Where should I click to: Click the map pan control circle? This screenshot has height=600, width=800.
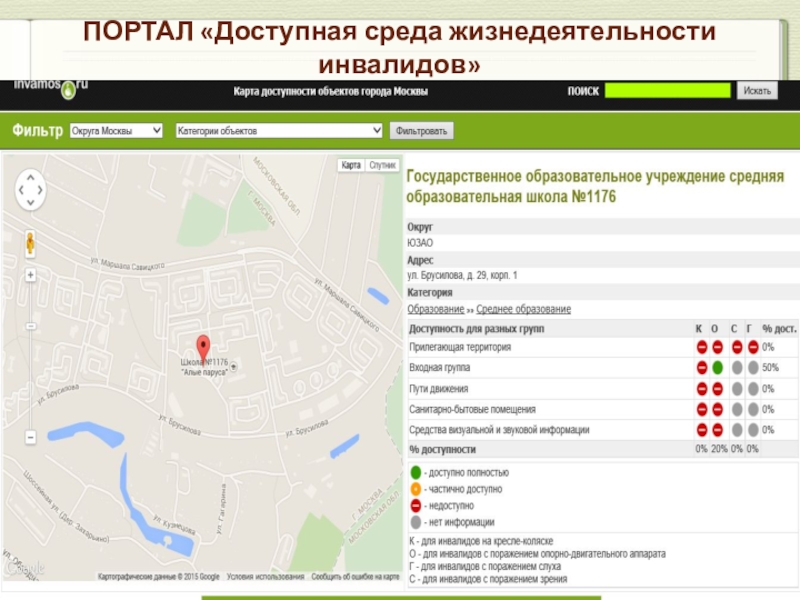(31, 190)
